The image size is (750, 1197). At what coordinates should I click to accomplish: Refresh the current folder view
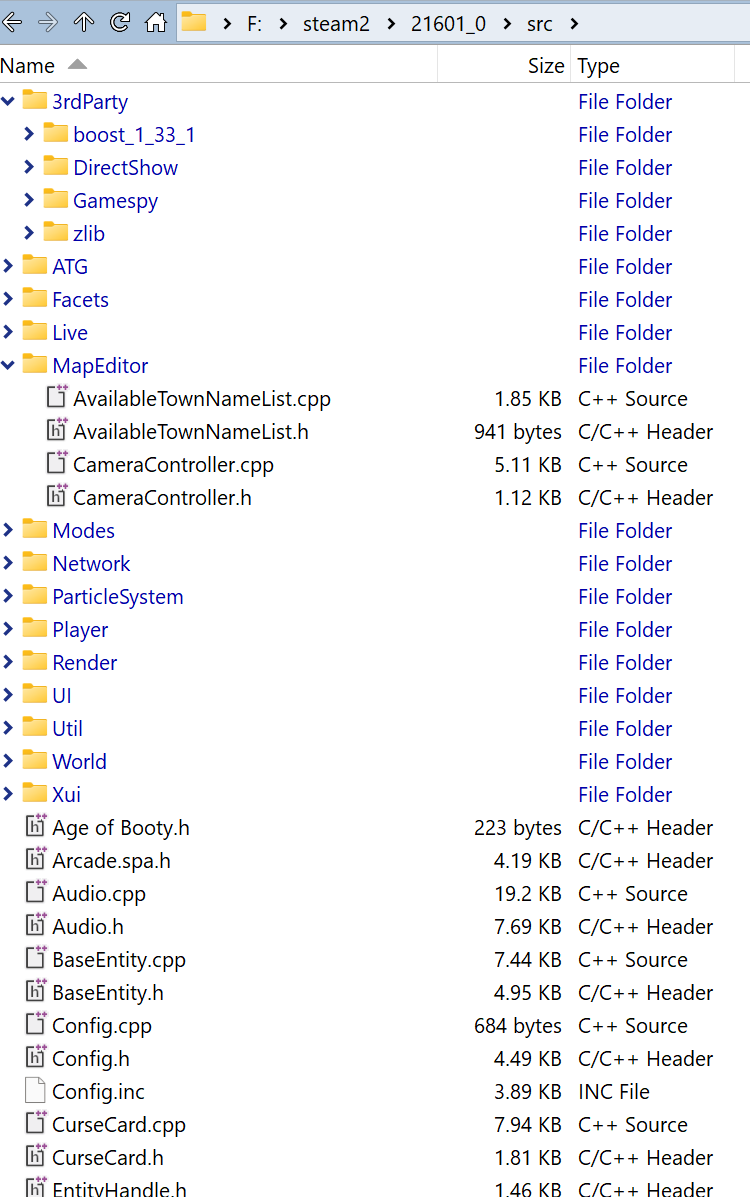119,23
